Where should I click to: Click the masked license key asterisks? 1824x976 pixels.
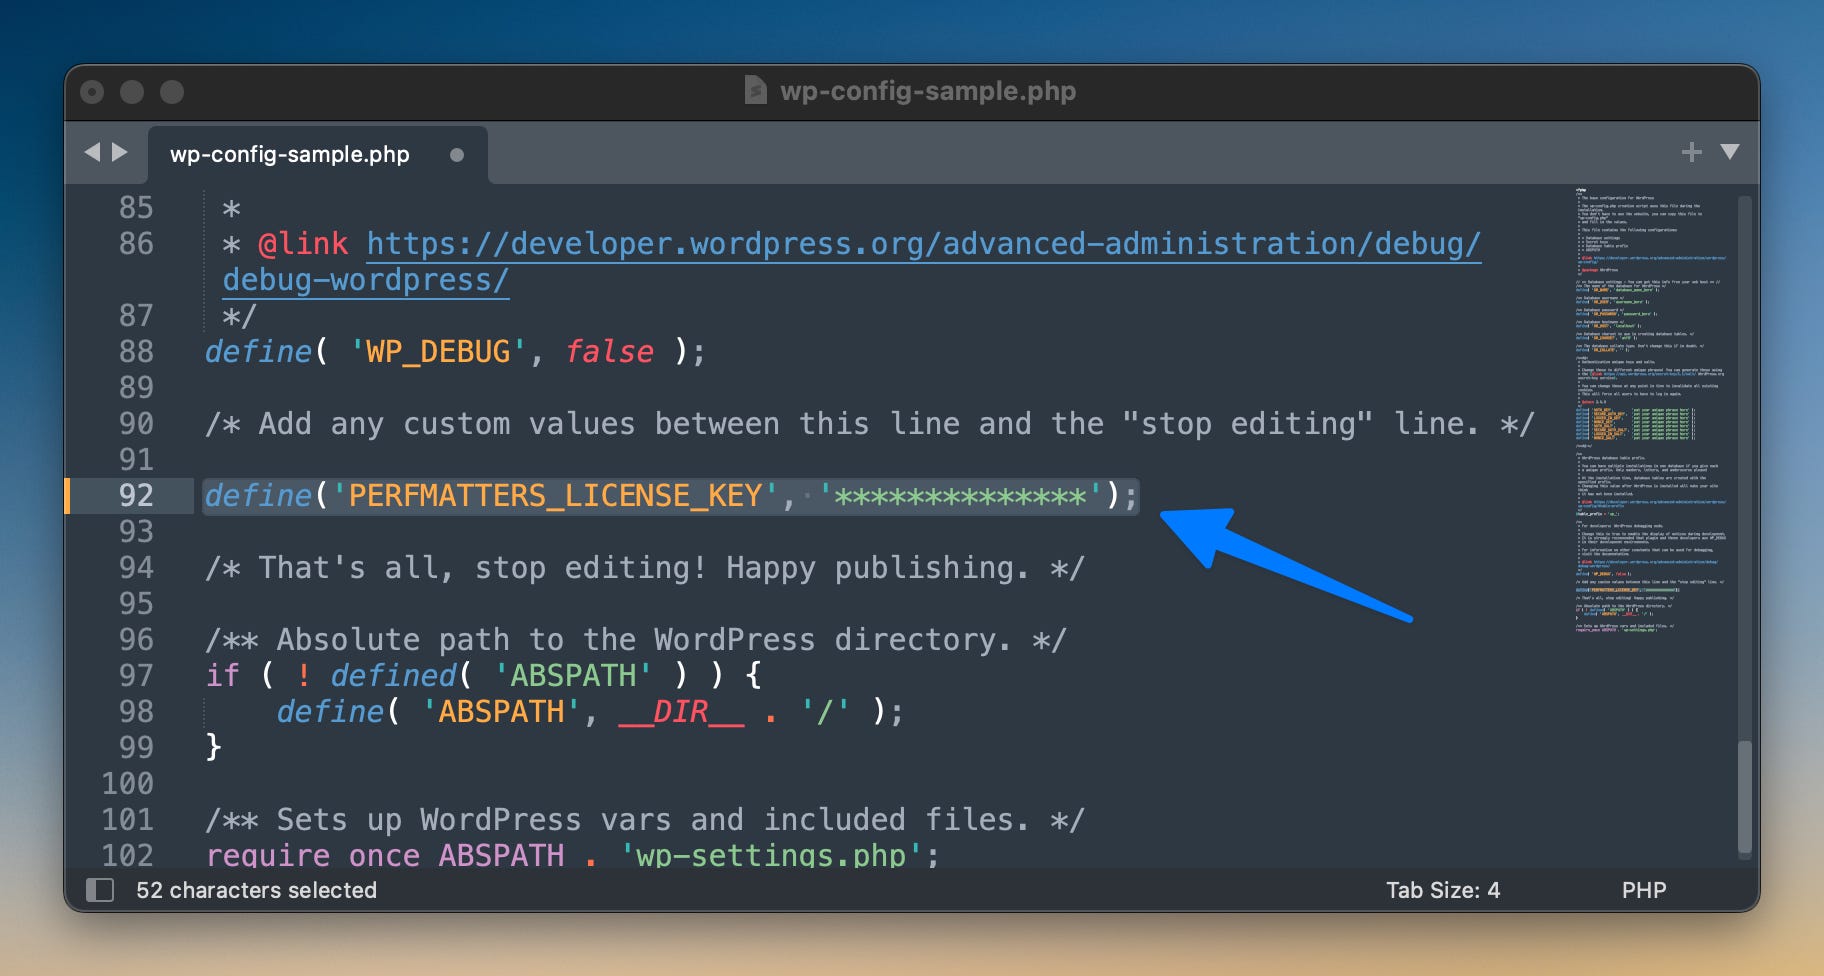(x=960, y=496)
